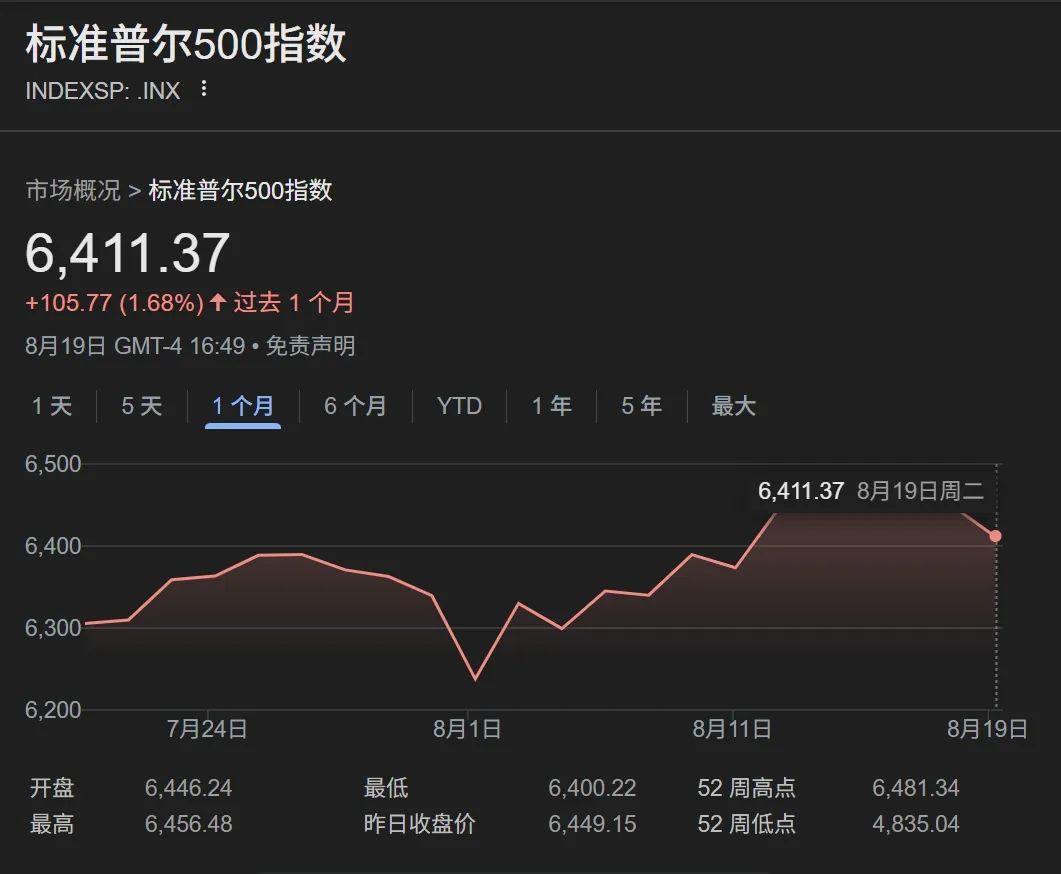This screenshot has height=874, width=1061.
Task: Select the 最大 time range tab
Action: click(x=733, y=406)
